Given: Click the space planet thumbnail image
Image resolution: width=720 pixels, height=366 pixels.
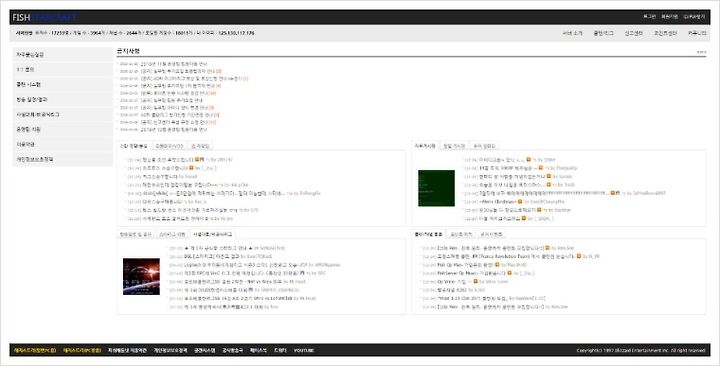Looking at the screenshot, I should pos(141,276).
